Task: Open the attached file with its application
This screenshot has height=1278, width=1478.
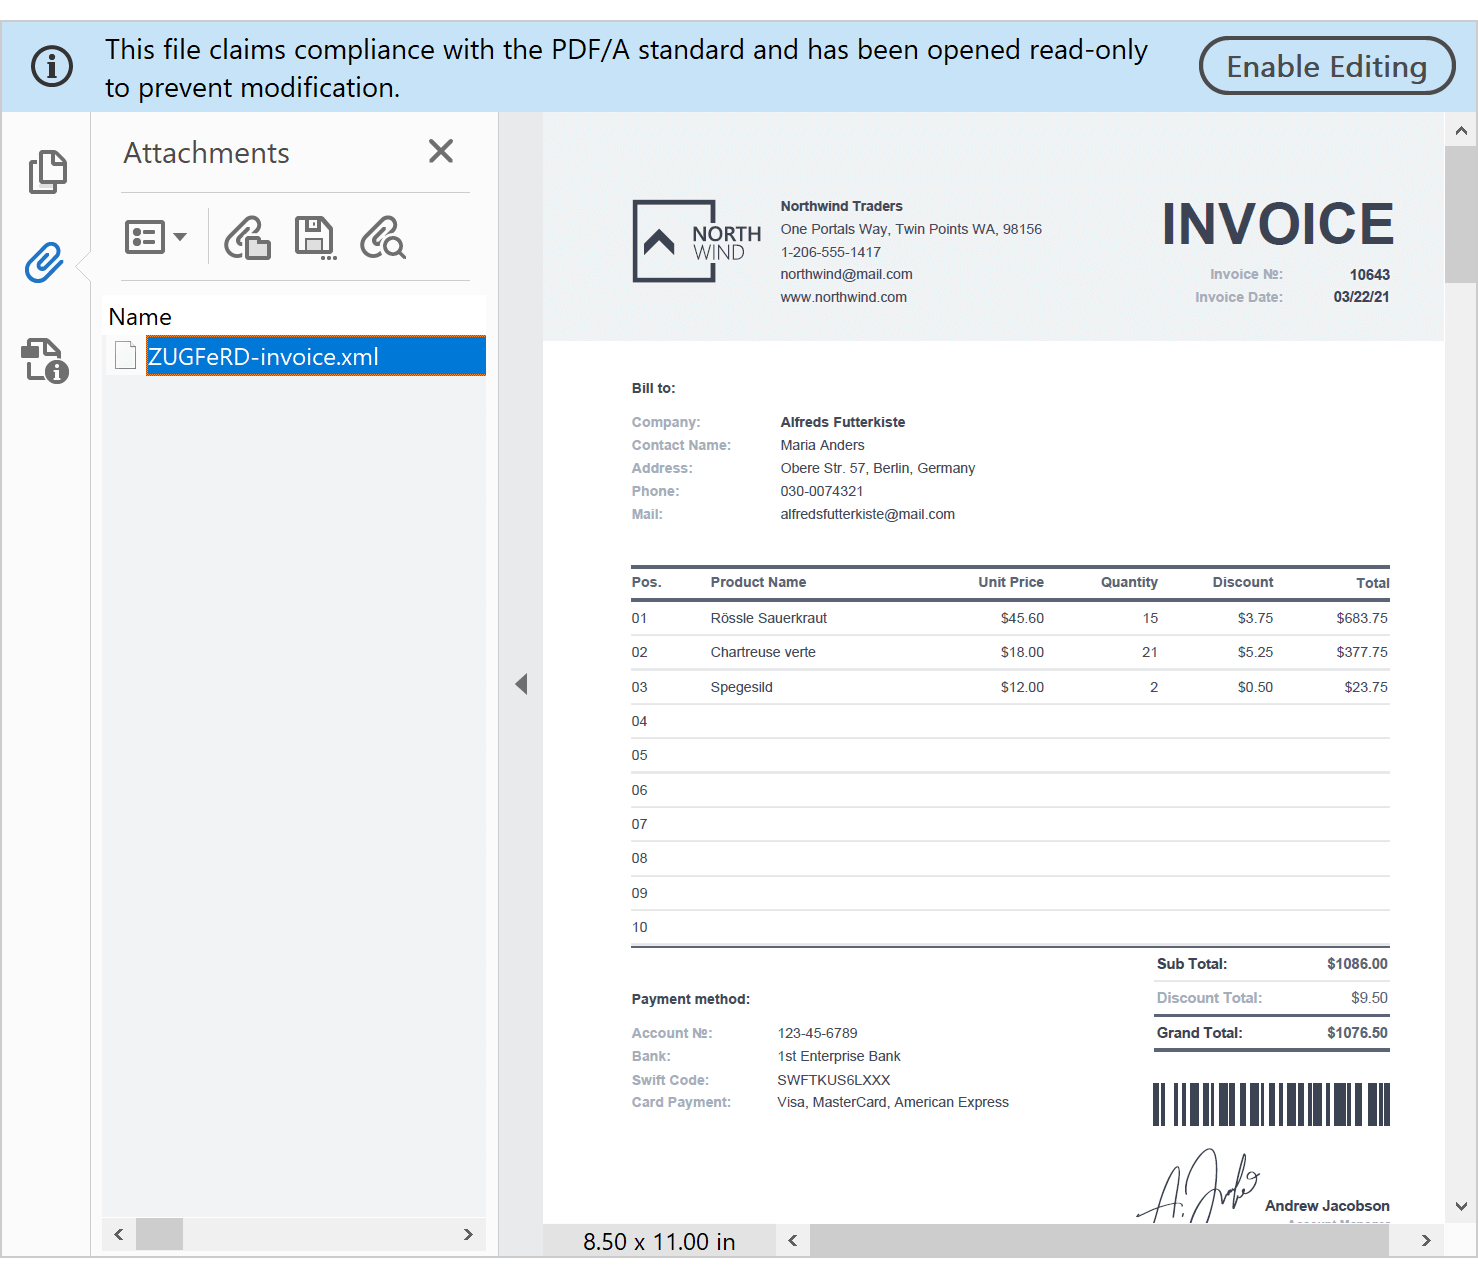Action: (247, 237)
